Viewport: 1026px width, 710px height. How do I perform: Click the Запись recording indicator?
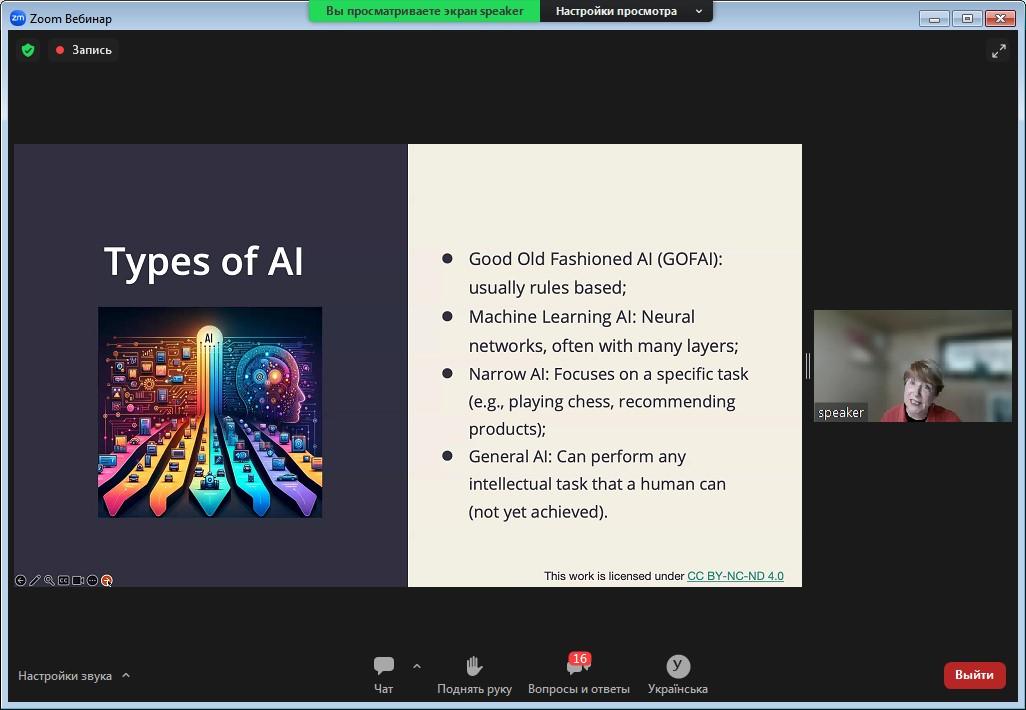pyautogui.click(x=84, y=50)
